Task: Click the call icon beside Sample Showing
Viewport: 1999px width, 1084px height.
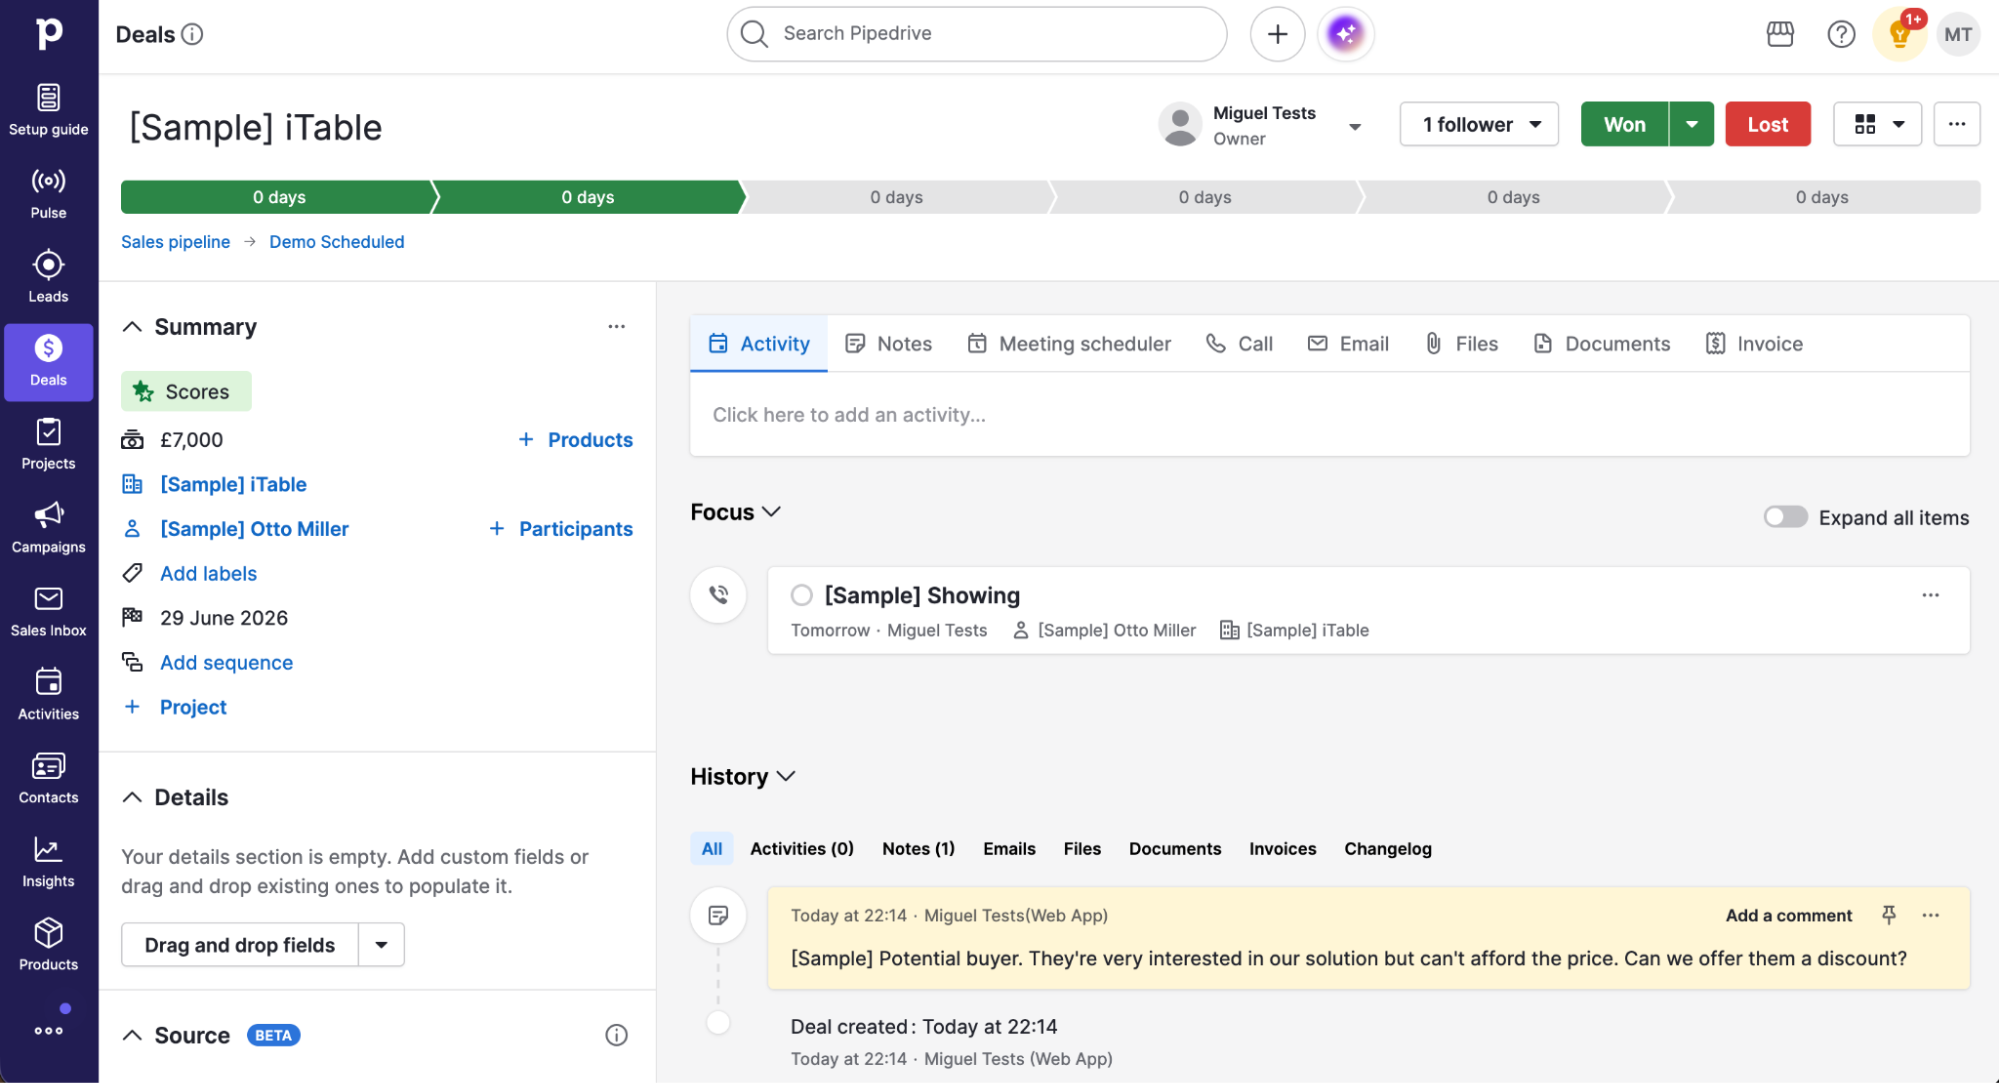Action: point(719,595)
